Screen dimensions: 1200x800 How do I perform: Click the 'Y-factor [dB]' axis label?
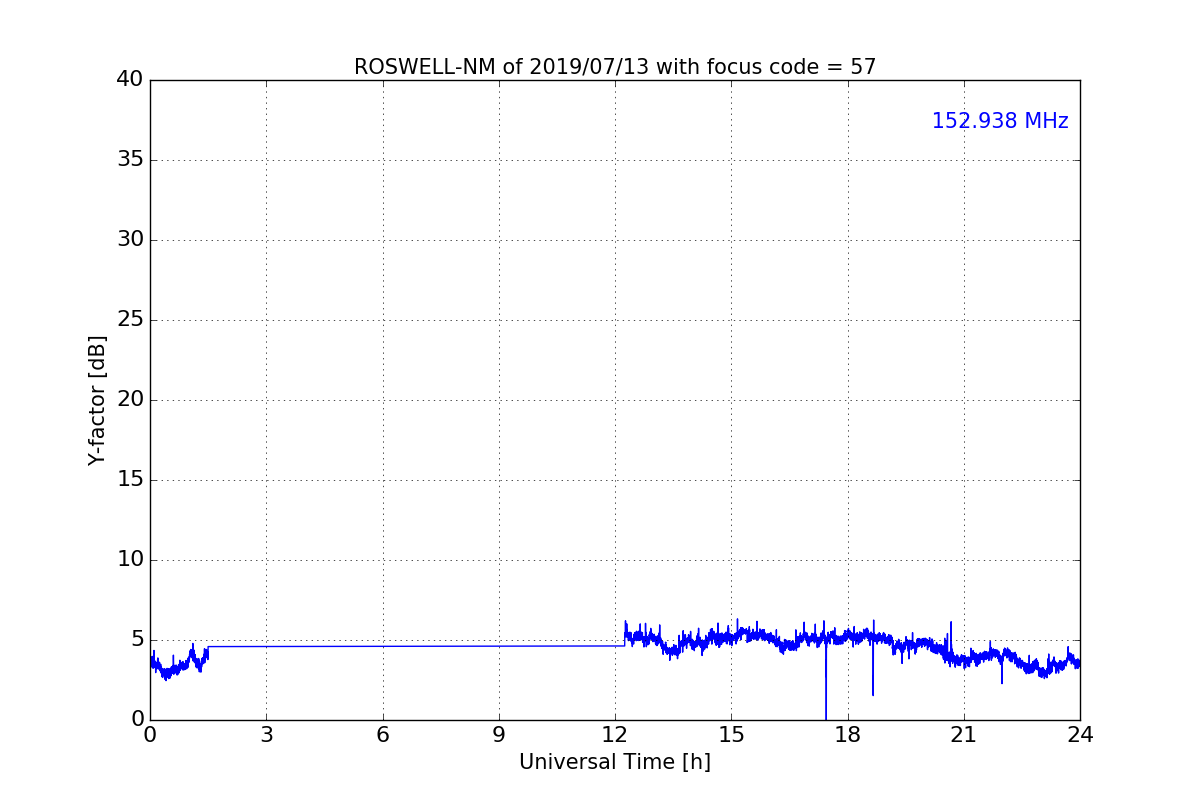point(97,400)
